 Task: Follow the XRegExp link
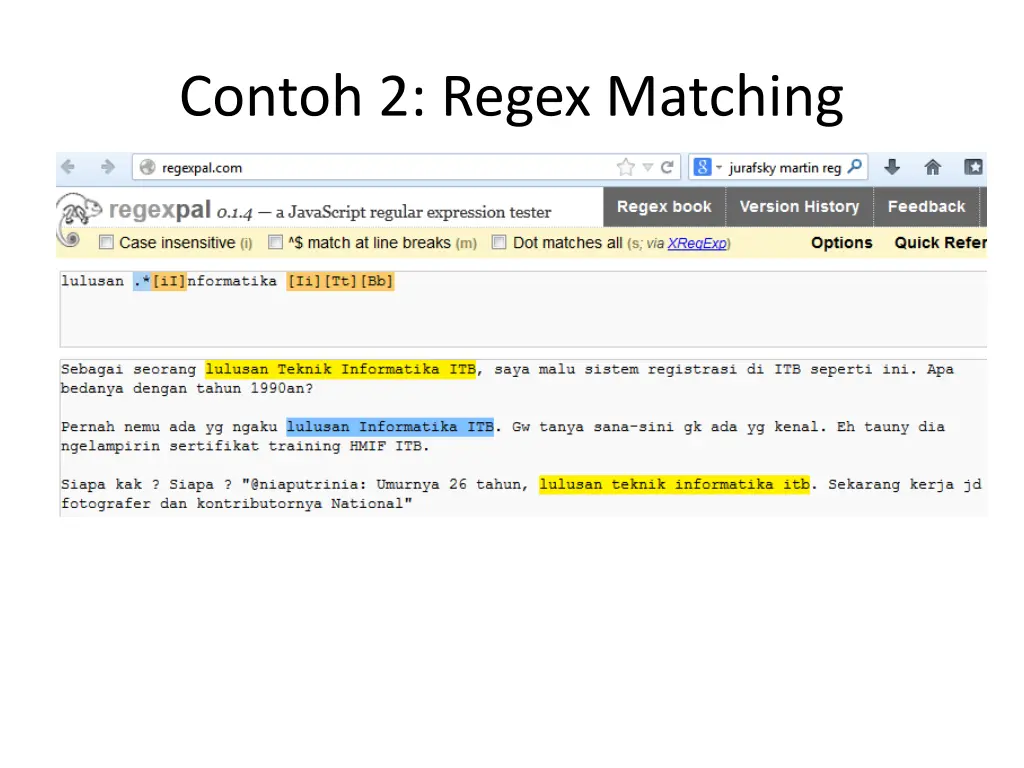(697, 243)
